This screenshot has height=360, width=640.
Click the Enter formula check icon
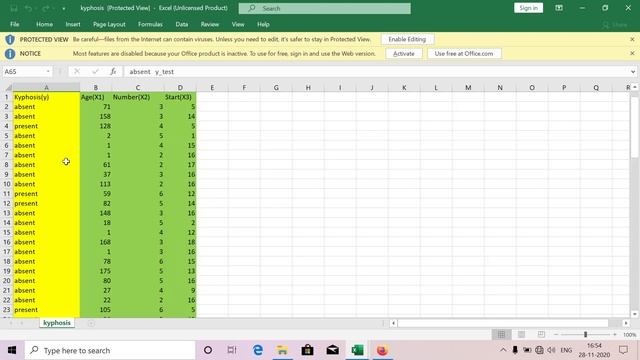(x=95, y=71)
